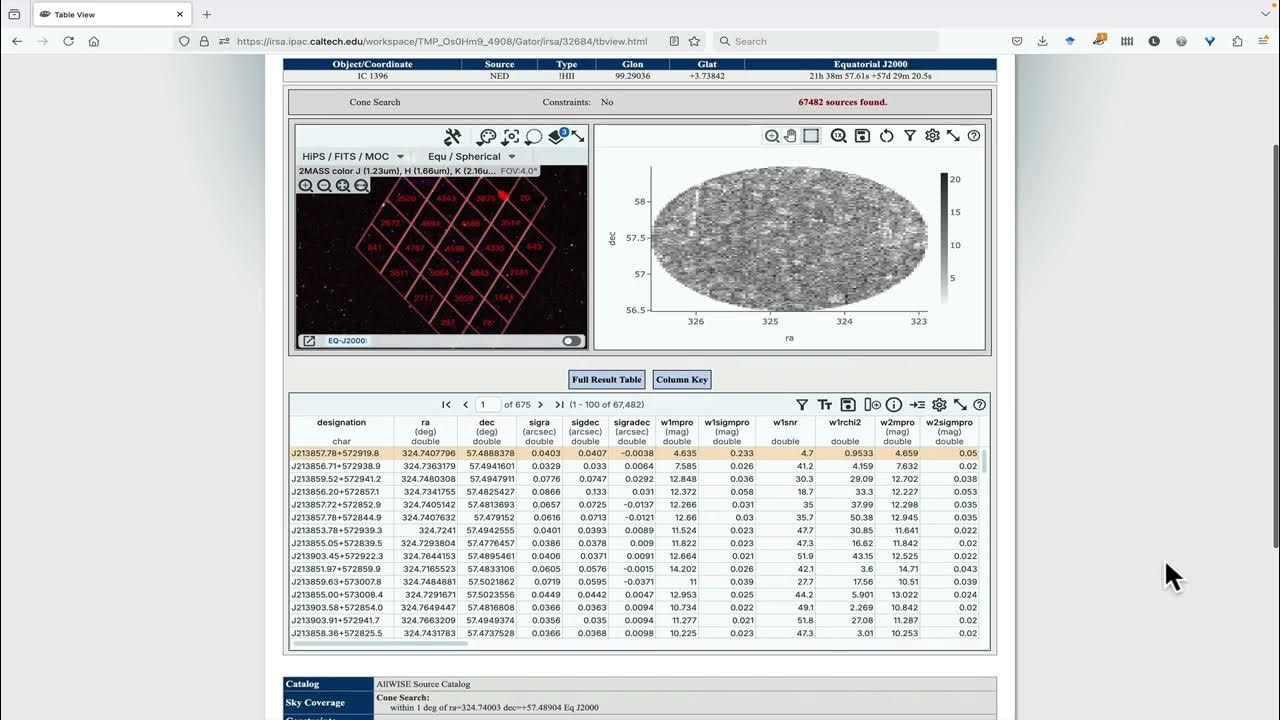
Task: Open the chart settings gear
Action: tap(932, 136)
